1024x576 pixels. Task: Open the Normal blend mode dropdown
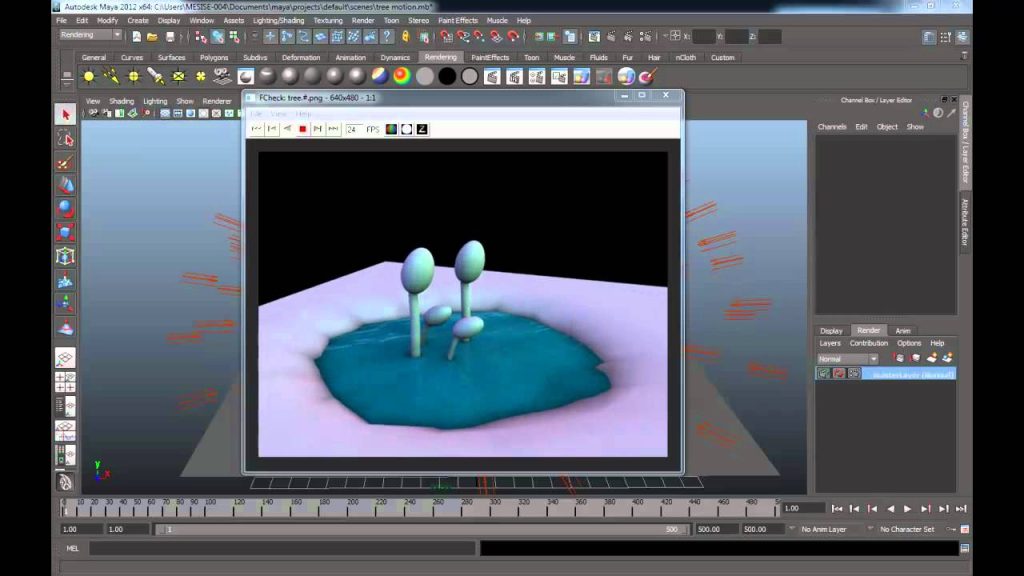(x=848, y=359)
